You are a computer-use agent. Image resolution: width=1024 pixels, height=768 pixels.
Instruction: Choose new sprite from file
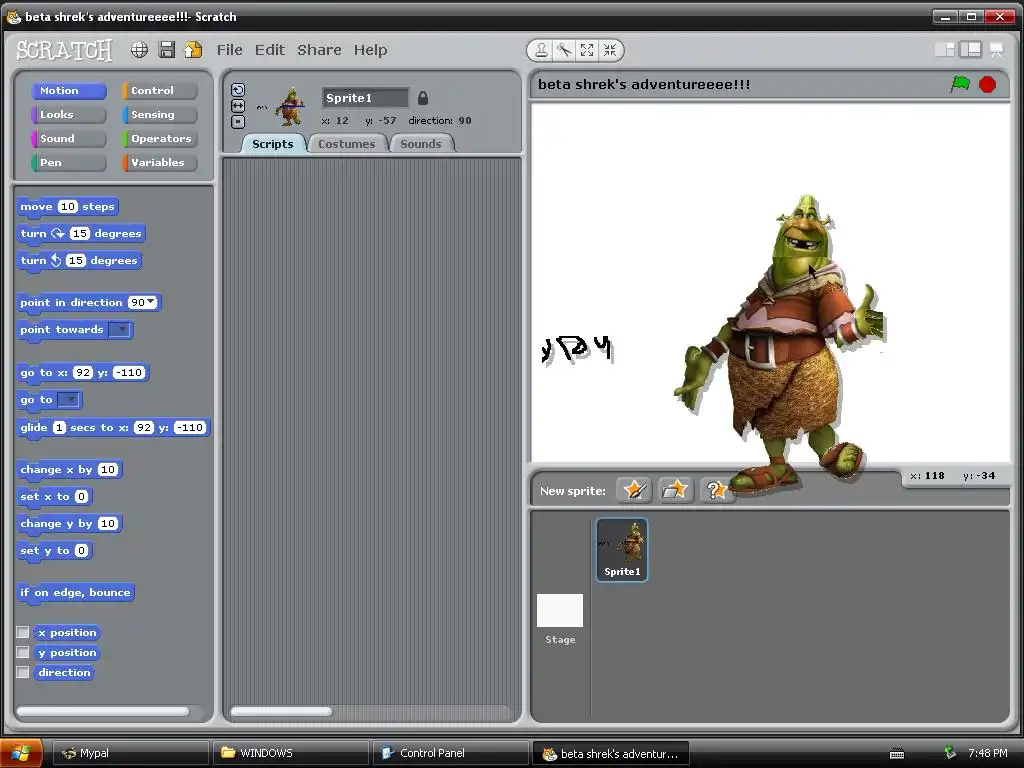coord(675,490)
